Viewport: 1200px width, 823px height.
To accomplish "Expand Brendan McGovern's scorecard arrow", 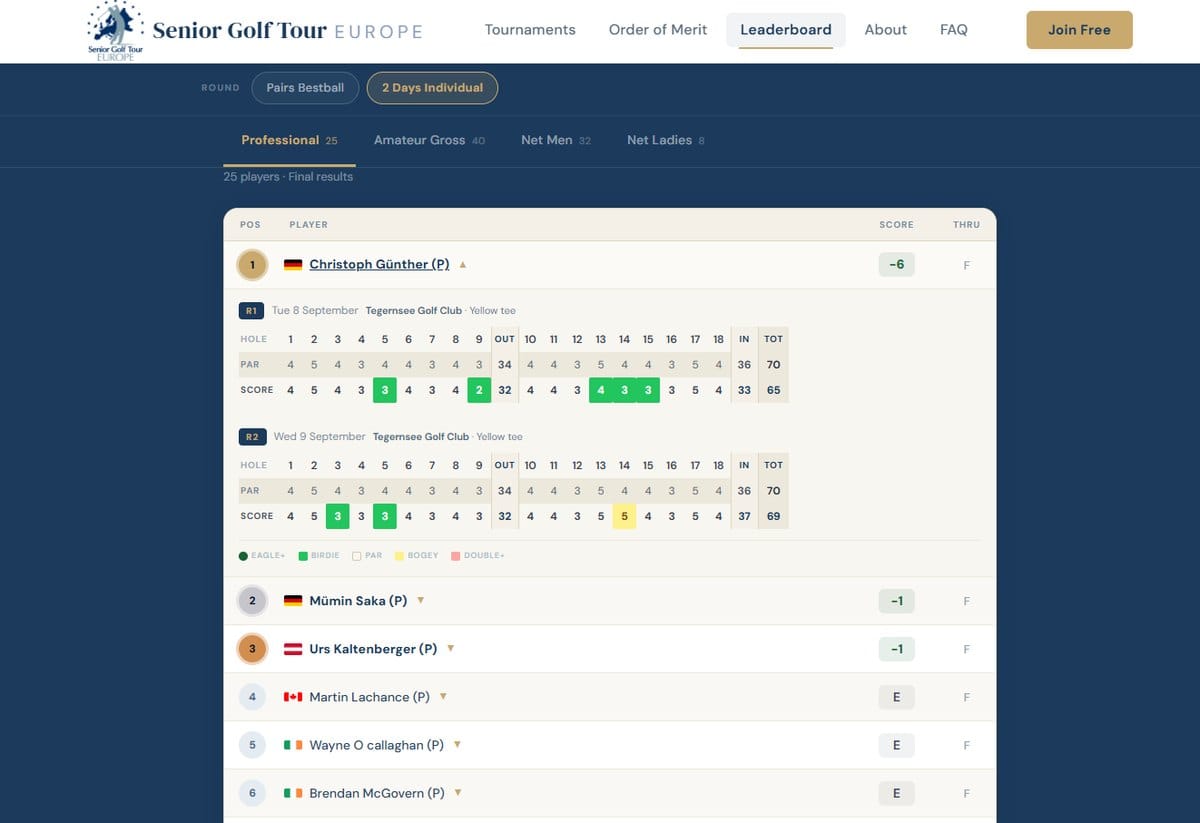I will pyautogui.click(x=458, y=792).
